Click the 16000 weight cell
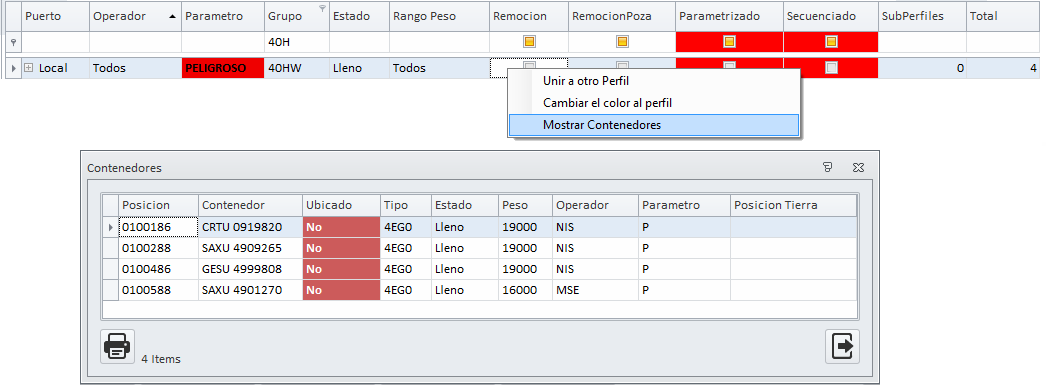Screen dimensions: 1046x390 525,290
